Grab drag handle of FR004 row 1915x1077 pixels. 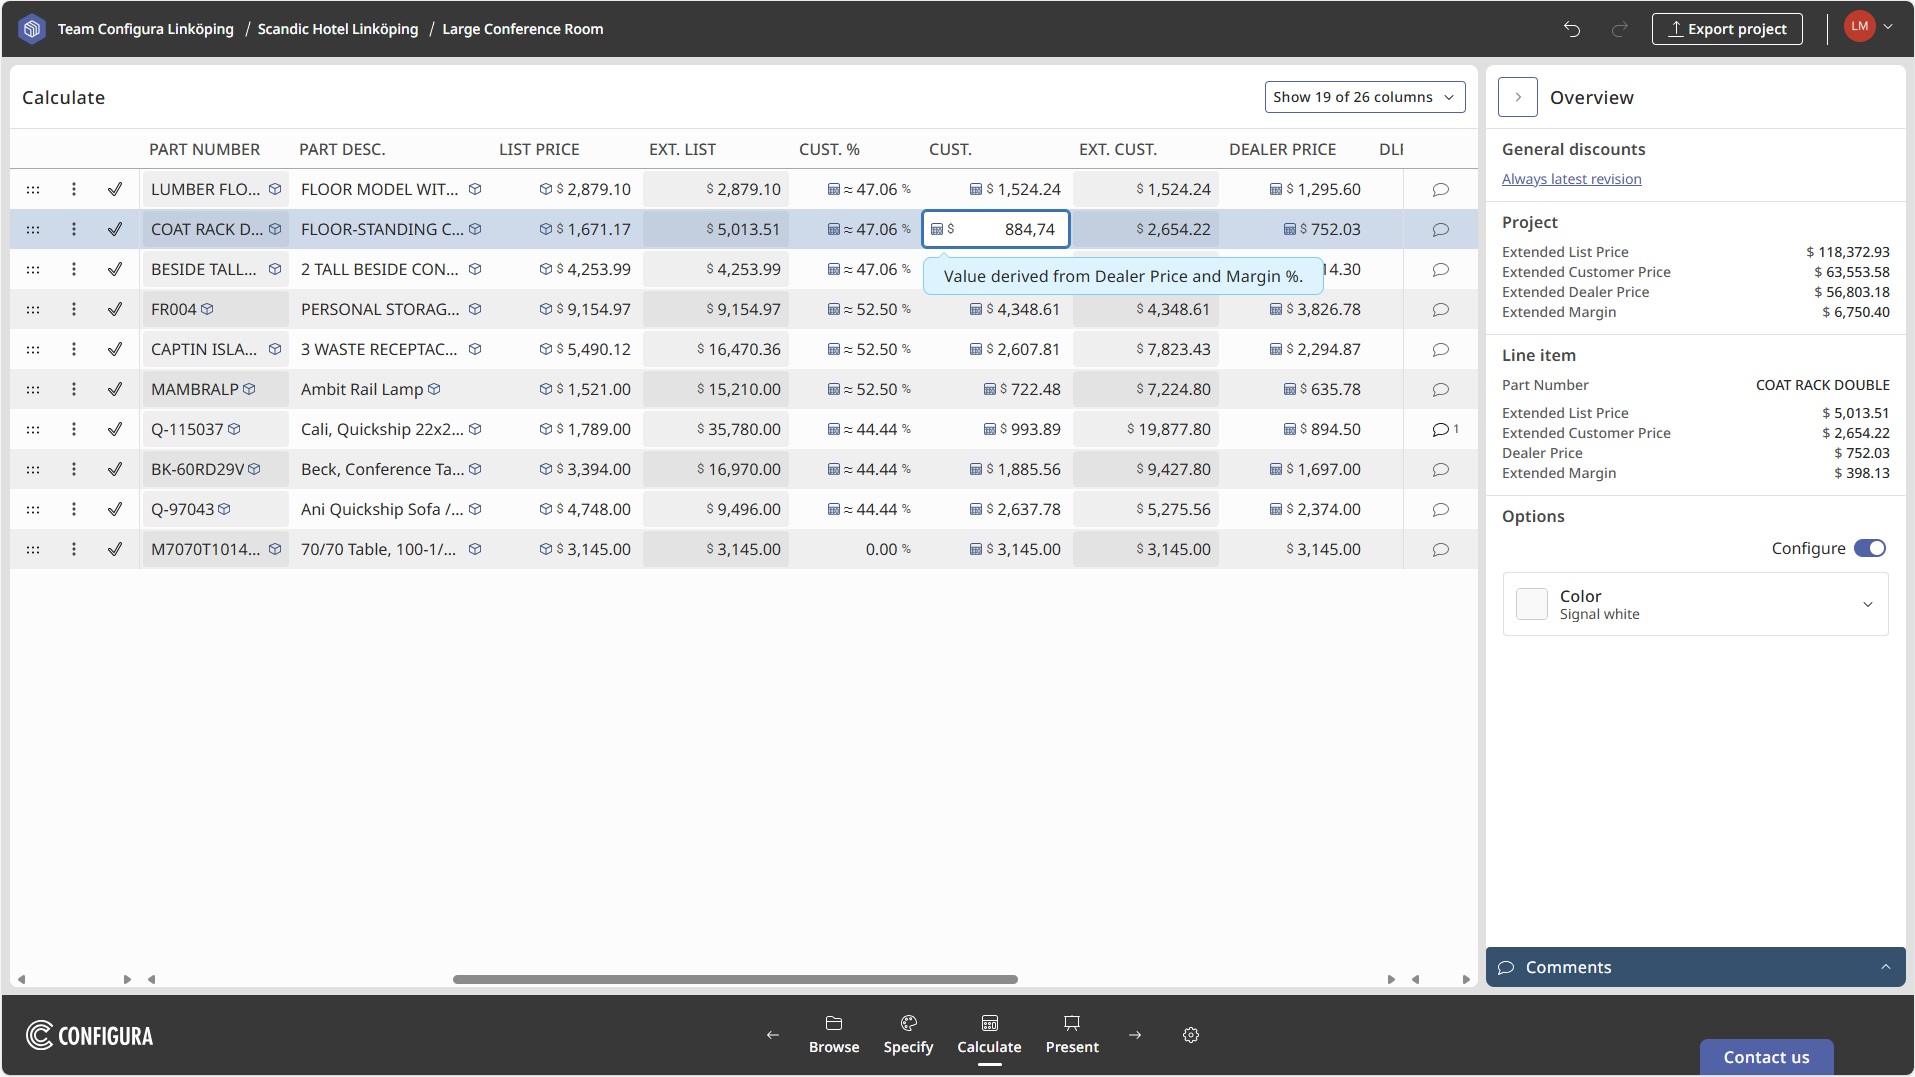click(33, 309)
